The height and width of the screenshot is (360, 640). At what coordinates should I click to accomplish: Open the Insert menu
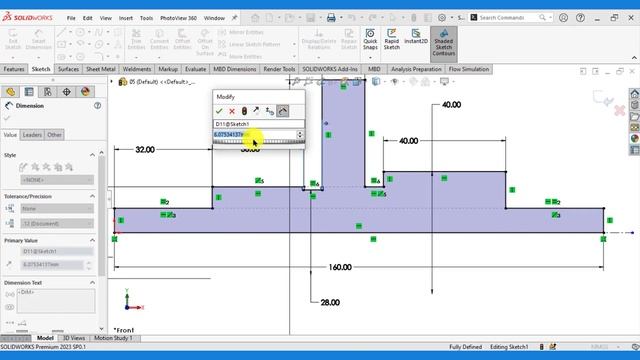pyautogui.click(x=126, y=18)
